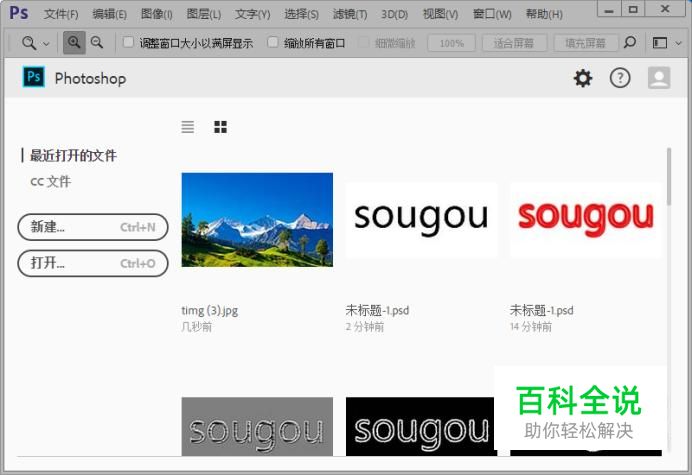Screen dimensions: 692x475
Task: Click the 适合屏幕 button
Action: [514, 43]
